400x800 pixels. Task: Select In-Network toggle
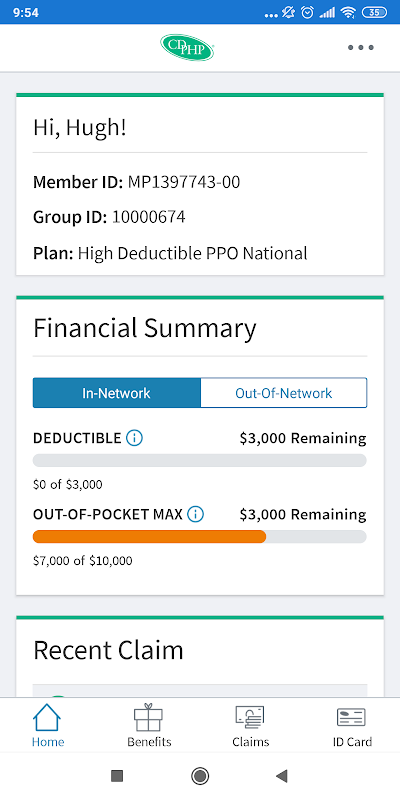(x=116, y=393)
